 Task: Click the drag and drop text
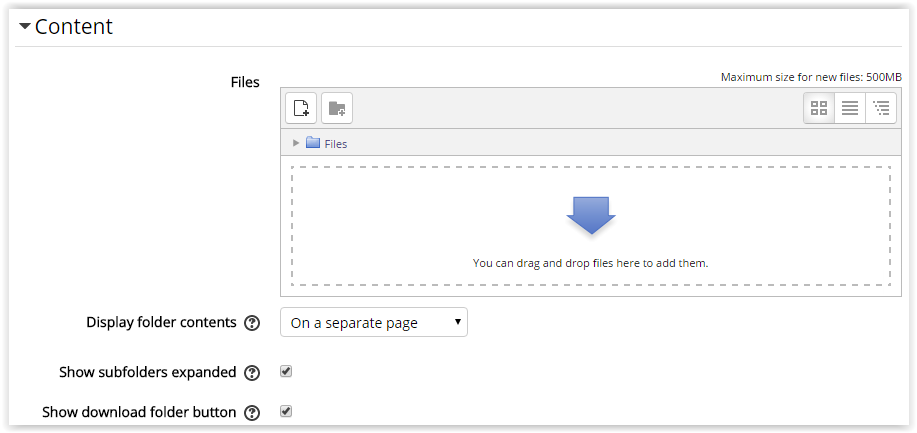coord(591,263)
